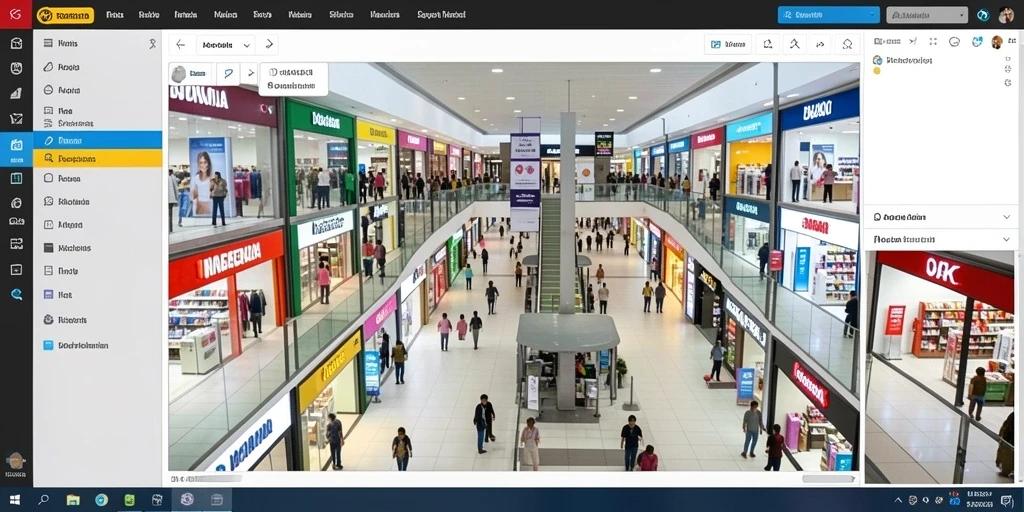
Task: Open File Explorer from the taskbar
Action: click(73, 500)
